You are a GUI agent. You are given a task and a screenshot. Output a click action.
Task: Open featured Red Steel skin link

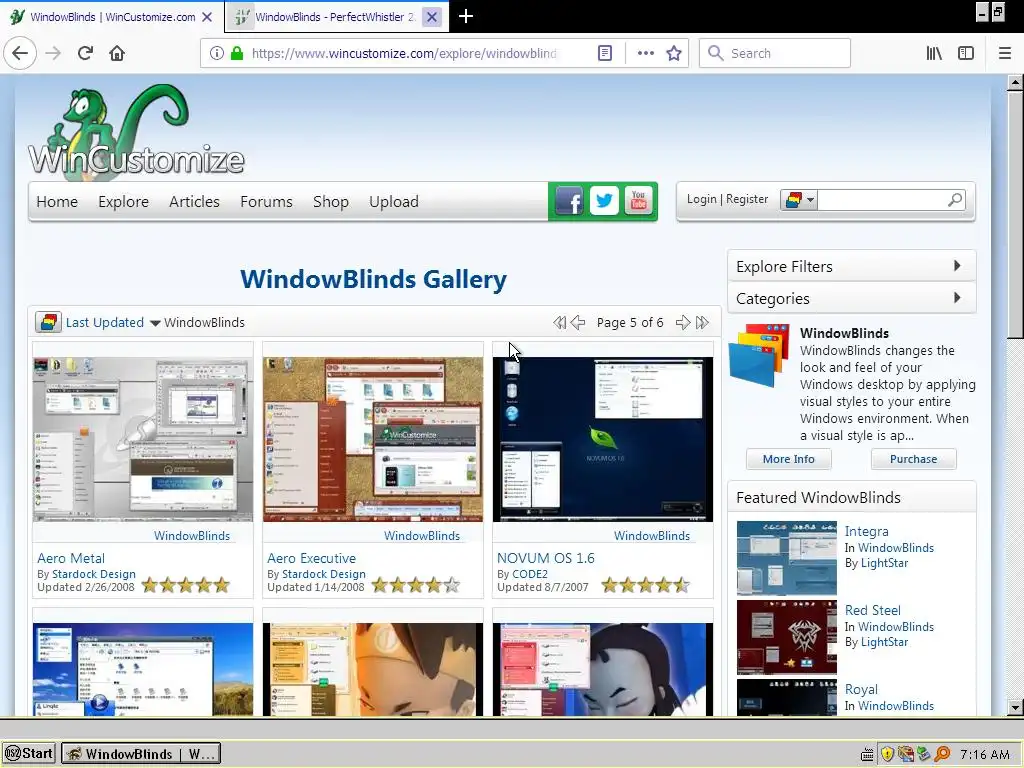[872, 611]
